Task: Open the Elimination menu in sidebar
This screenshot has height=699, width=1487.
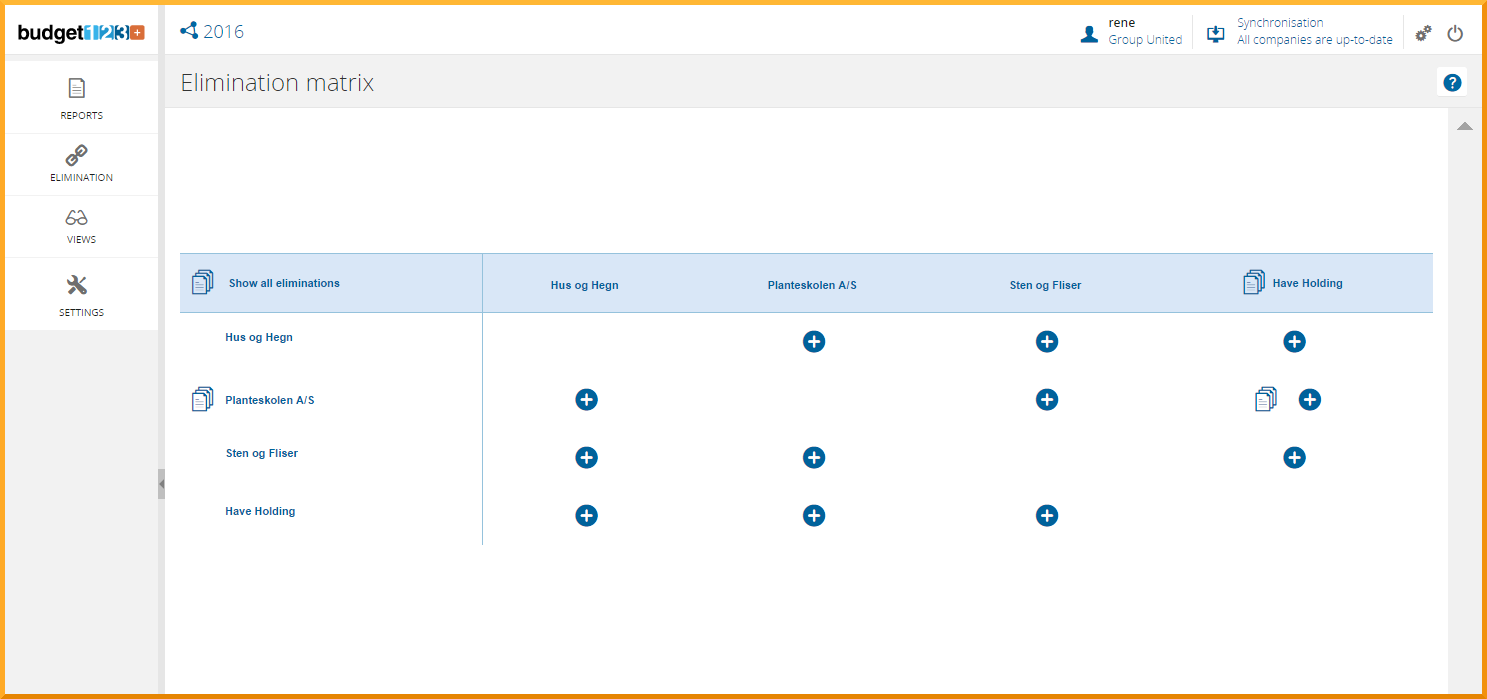Action: pyautogui.click(x=81, y=164)
